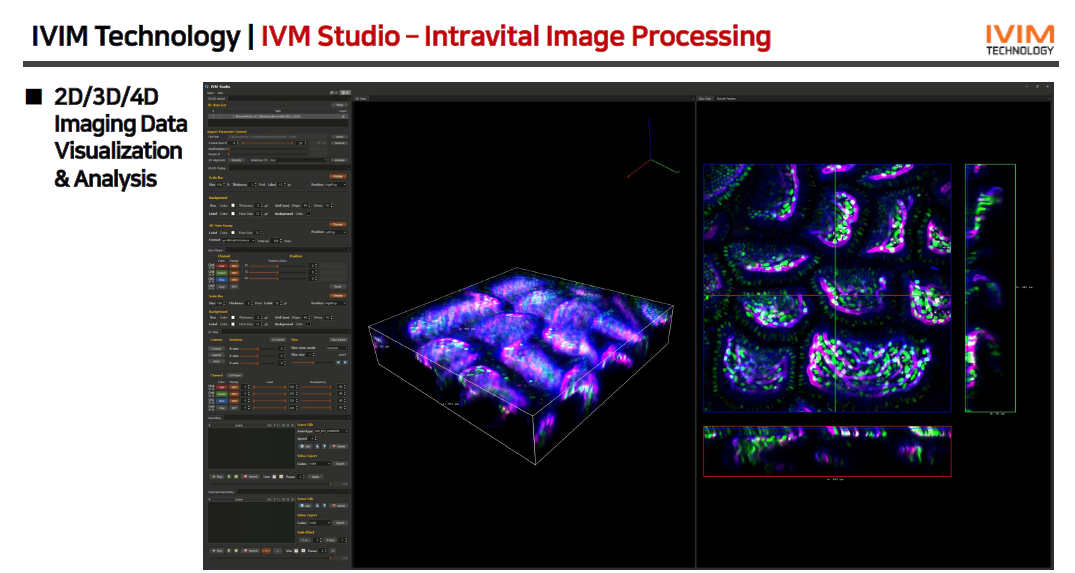Click the red Record button in Recording panel
The image size is (1075, 573).
click(249, 477)
